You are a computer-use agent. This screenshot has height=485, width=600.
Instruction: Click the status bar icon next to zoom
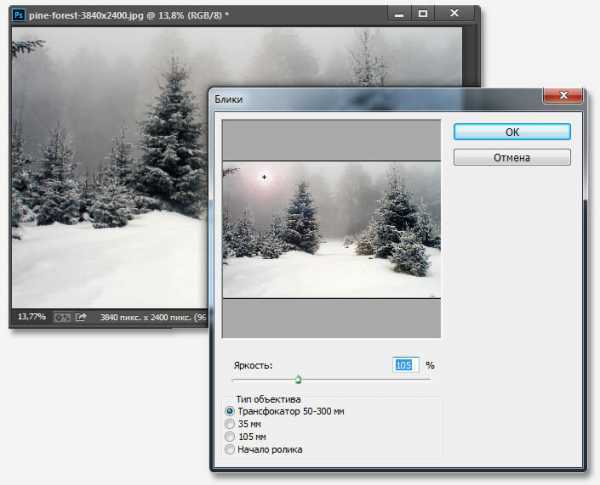pyautogui.click(x=62, y=317)
